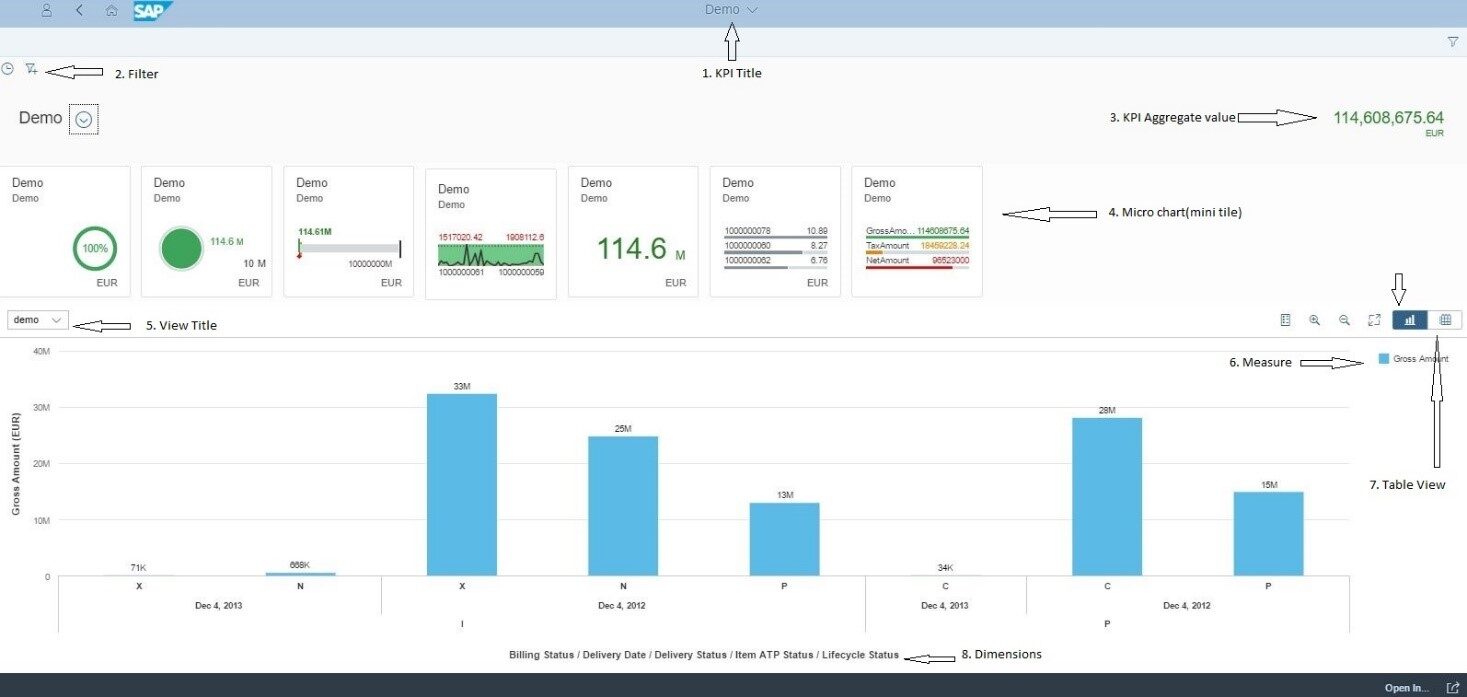Expand the Demo title dropdown in header
1467x697 pixels.
(x=731, y=10)
